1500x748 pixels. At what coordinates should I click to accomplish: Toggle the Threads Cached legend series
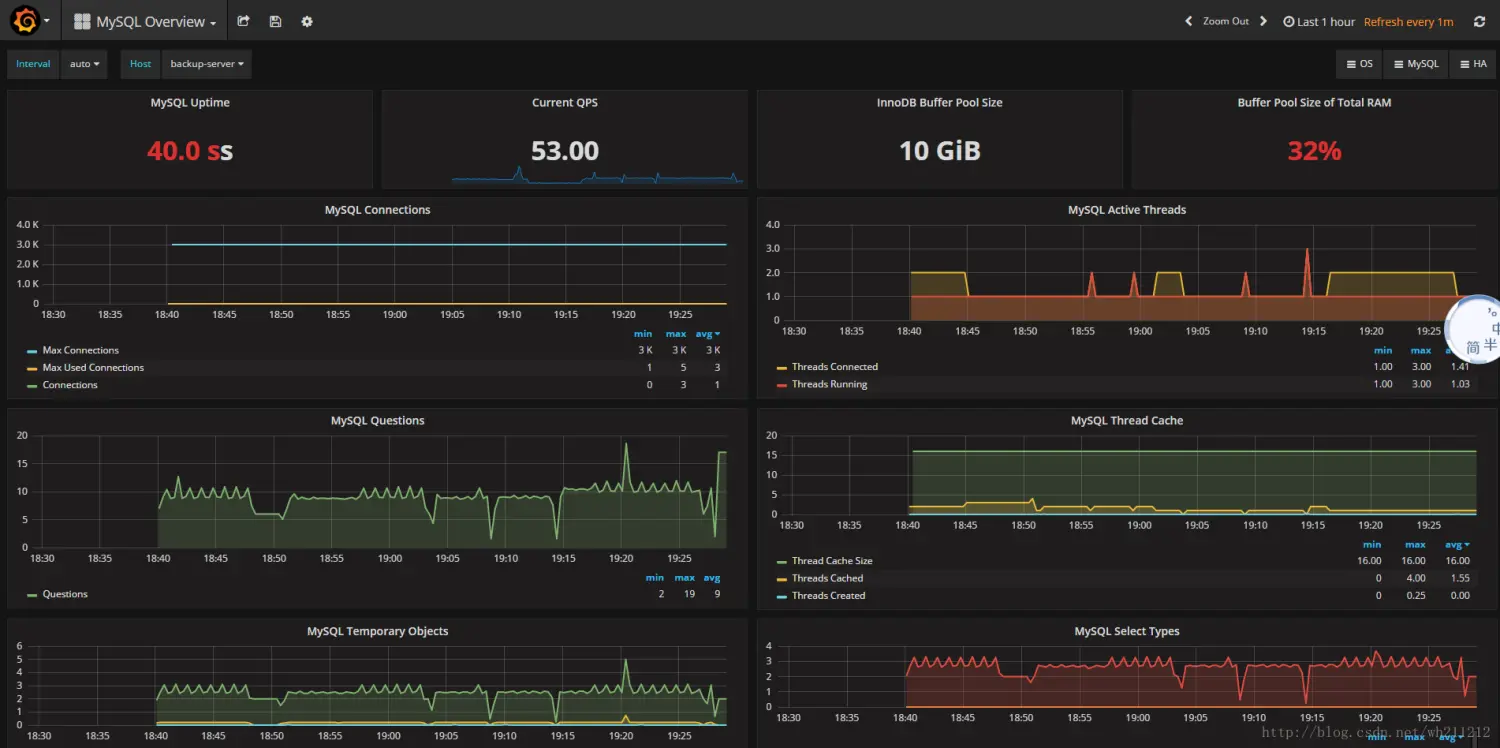[827, 578]
